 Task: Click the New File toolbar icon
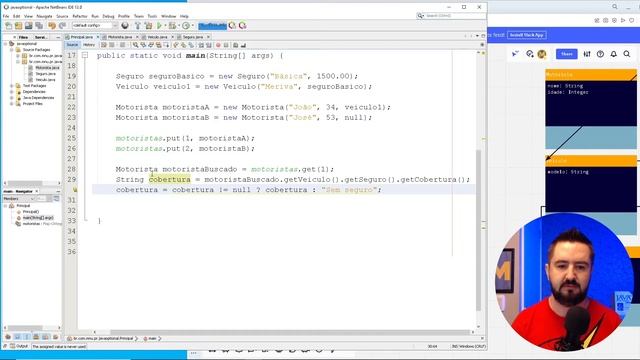click(x=9, y=26)
